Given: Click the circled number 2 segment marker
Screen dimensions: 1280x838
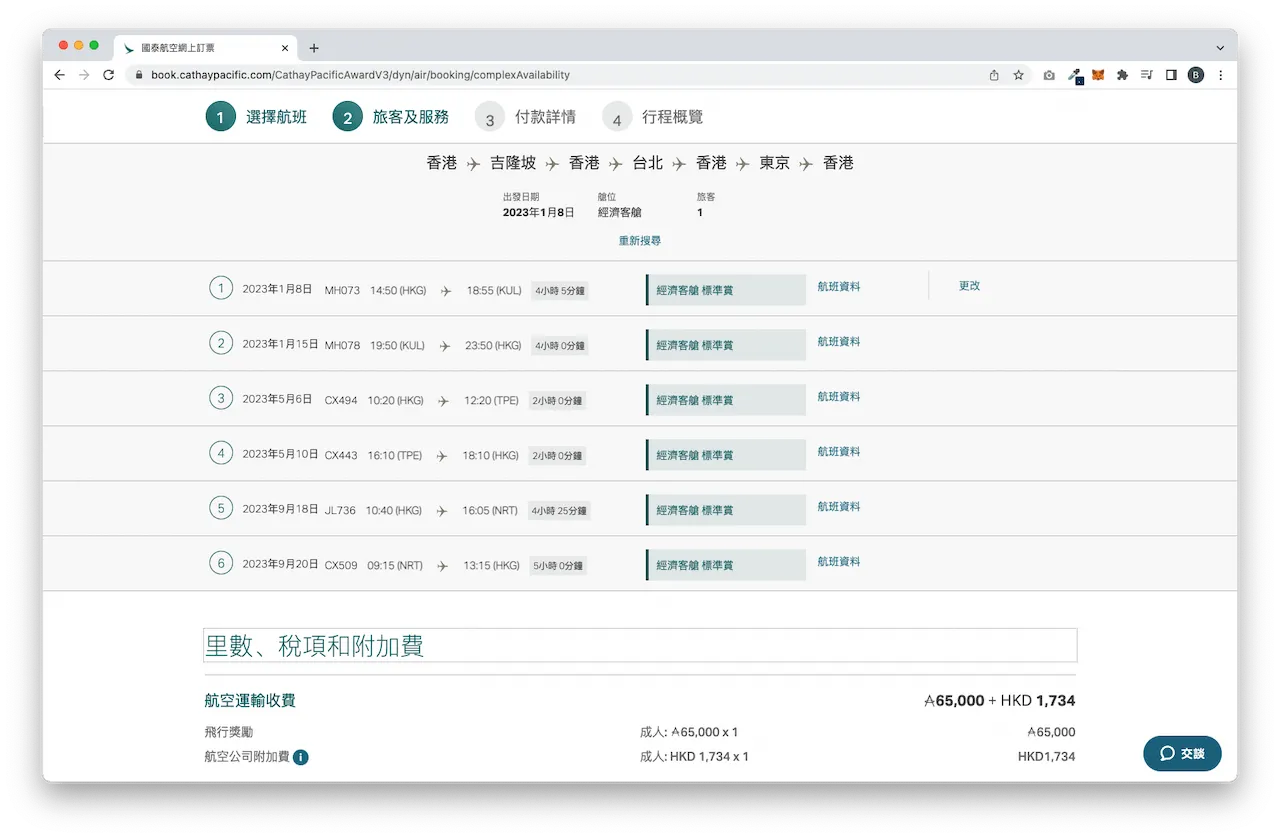Looking at the screenshot, I should click(x=221, y=343).
